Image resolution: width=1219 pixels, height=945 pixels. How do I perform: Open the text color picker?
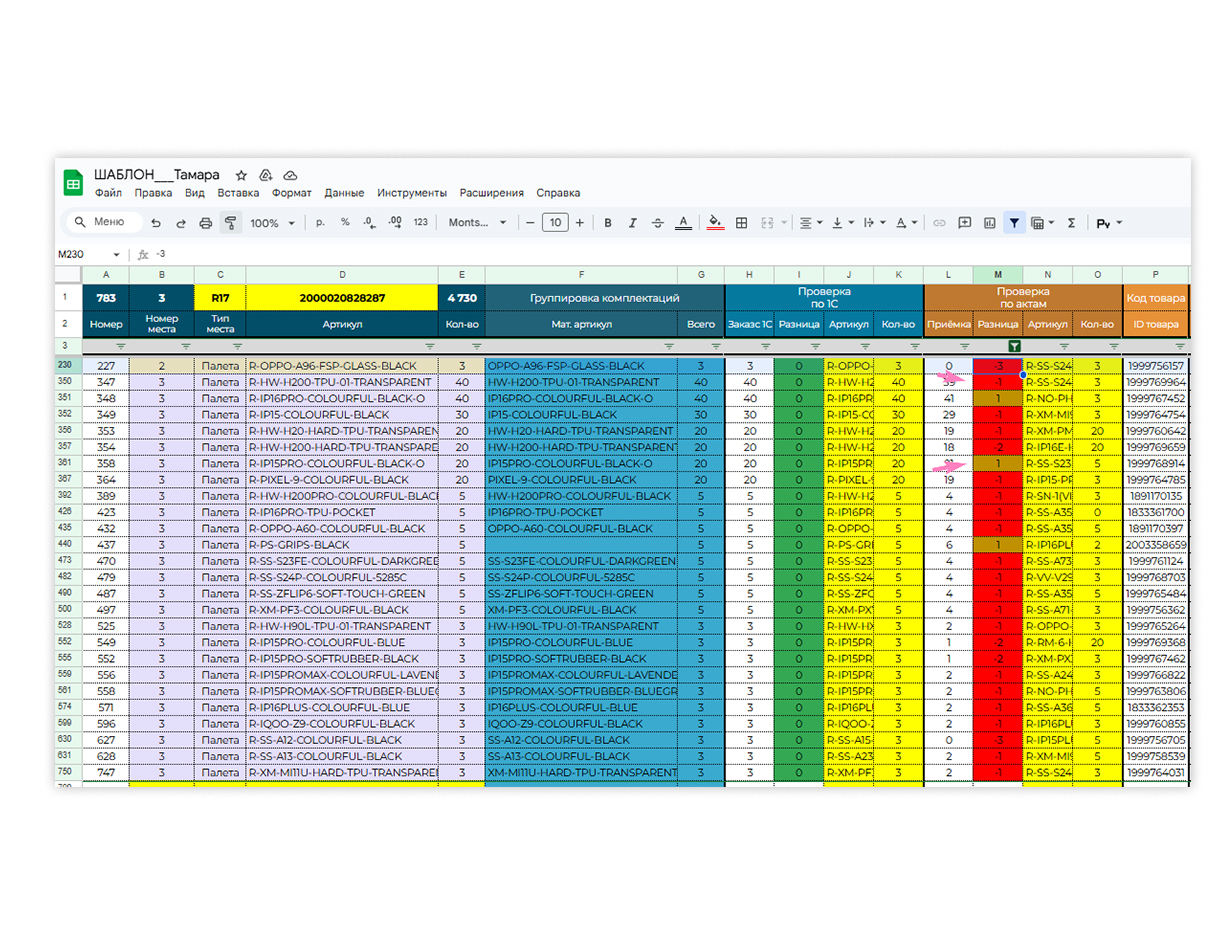[x=682, y=223]
